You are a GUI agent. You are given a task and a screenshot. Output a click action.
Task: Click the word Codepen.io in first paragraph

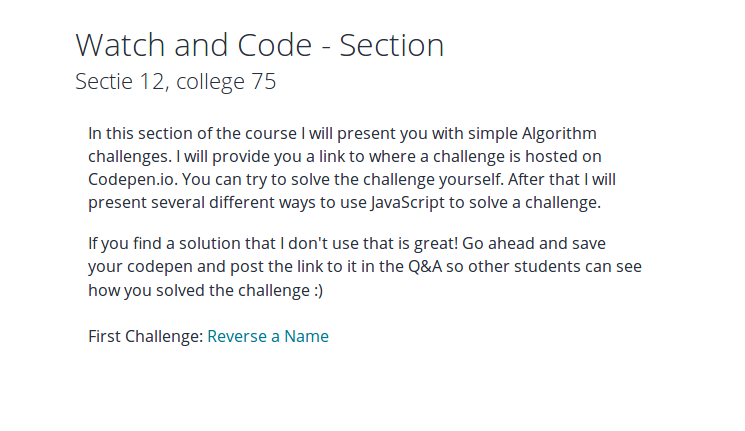click(133, 180)
